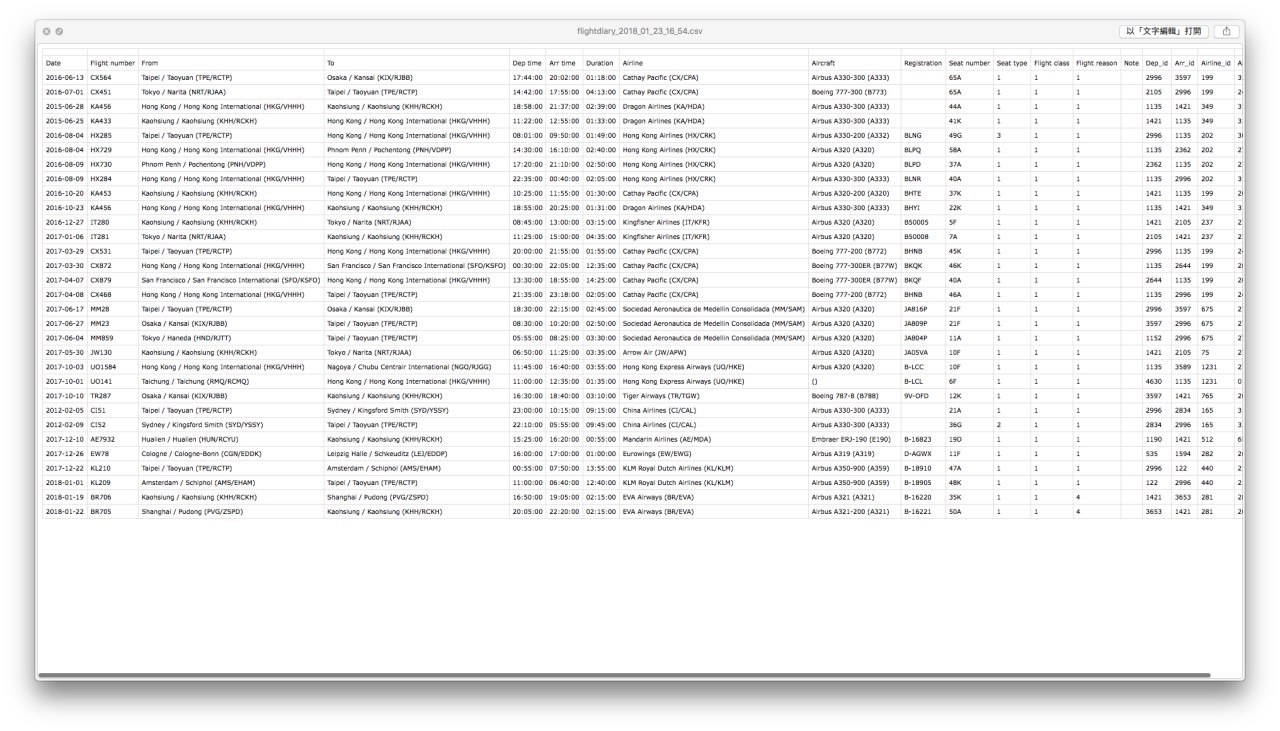Click duration cell 14:25:00

600,280
